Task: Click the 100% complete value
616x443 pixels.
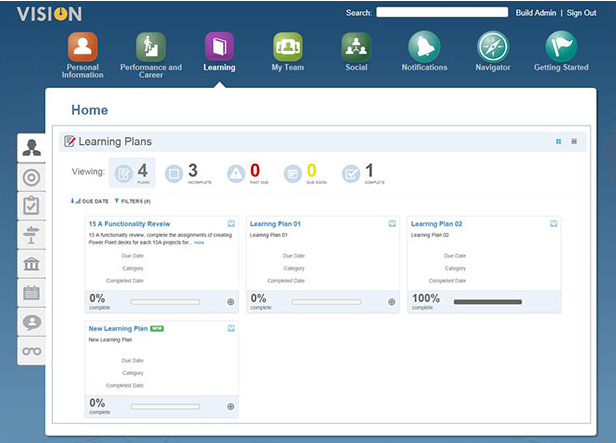Action: pos(425,298)
